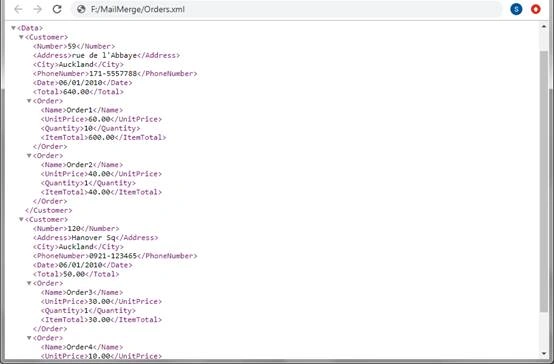
Task: Click the closing Customer tag
Action: click(x=48, y=210)
